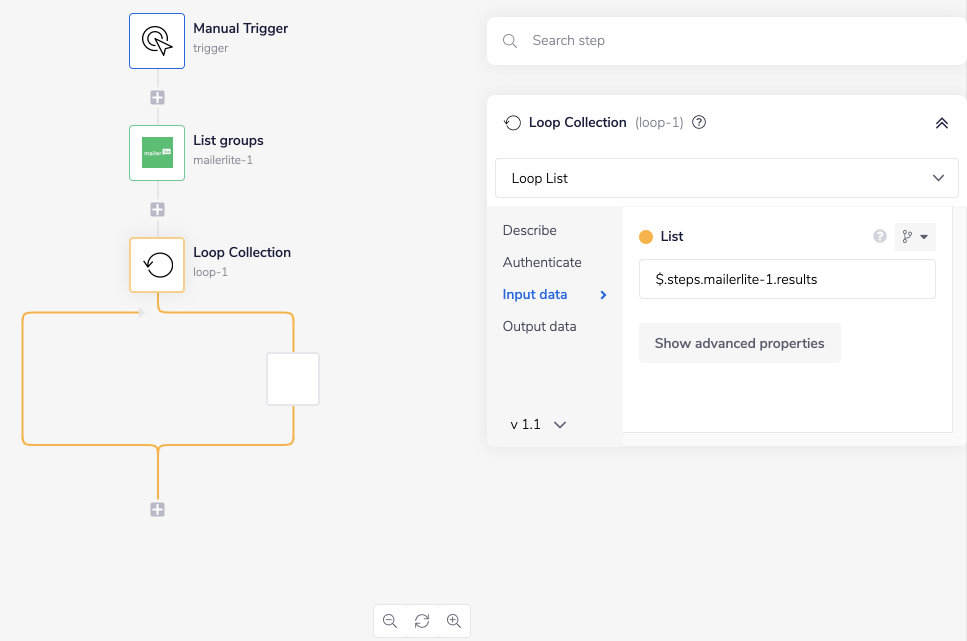This screenshot has height=641, width=967.
Task: Open the MailerLite List groups step icon
Action: click(x=157, y=153)
